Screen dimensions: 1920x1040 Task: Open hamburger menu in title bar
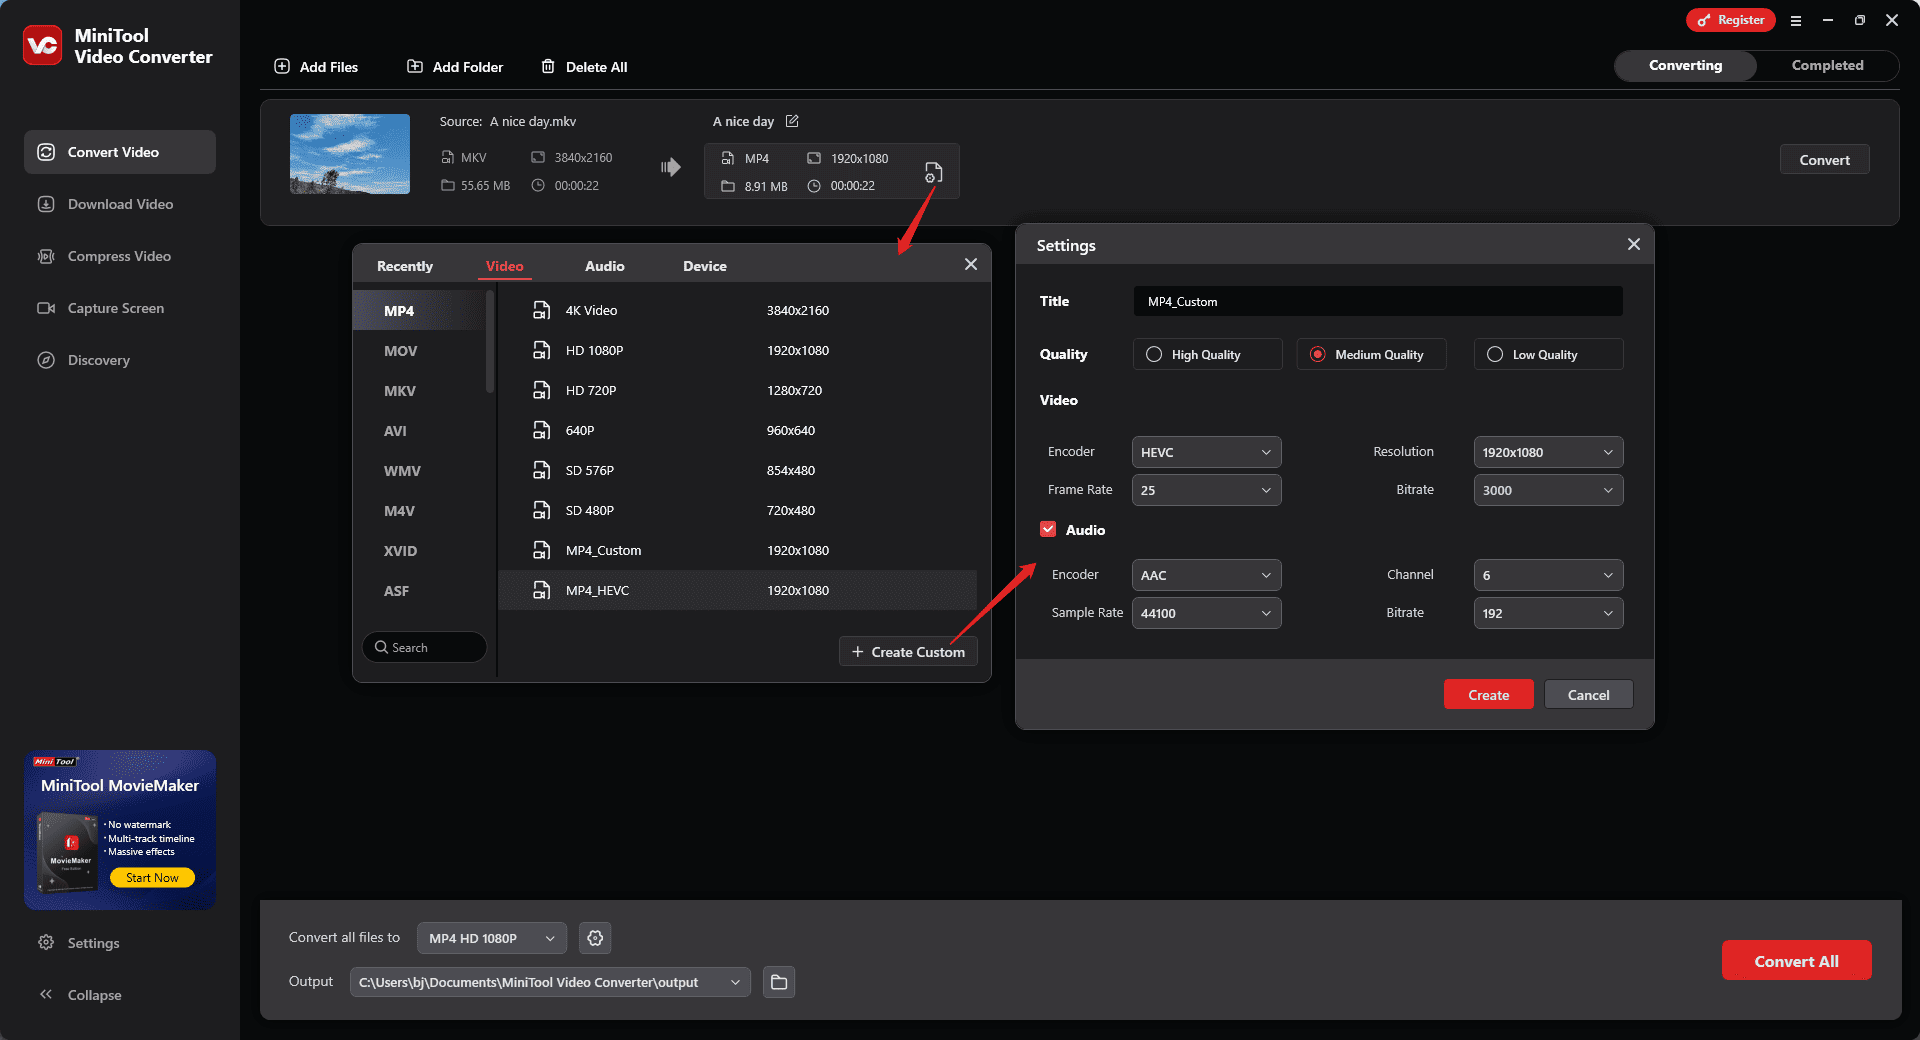tap(1796, 20)
